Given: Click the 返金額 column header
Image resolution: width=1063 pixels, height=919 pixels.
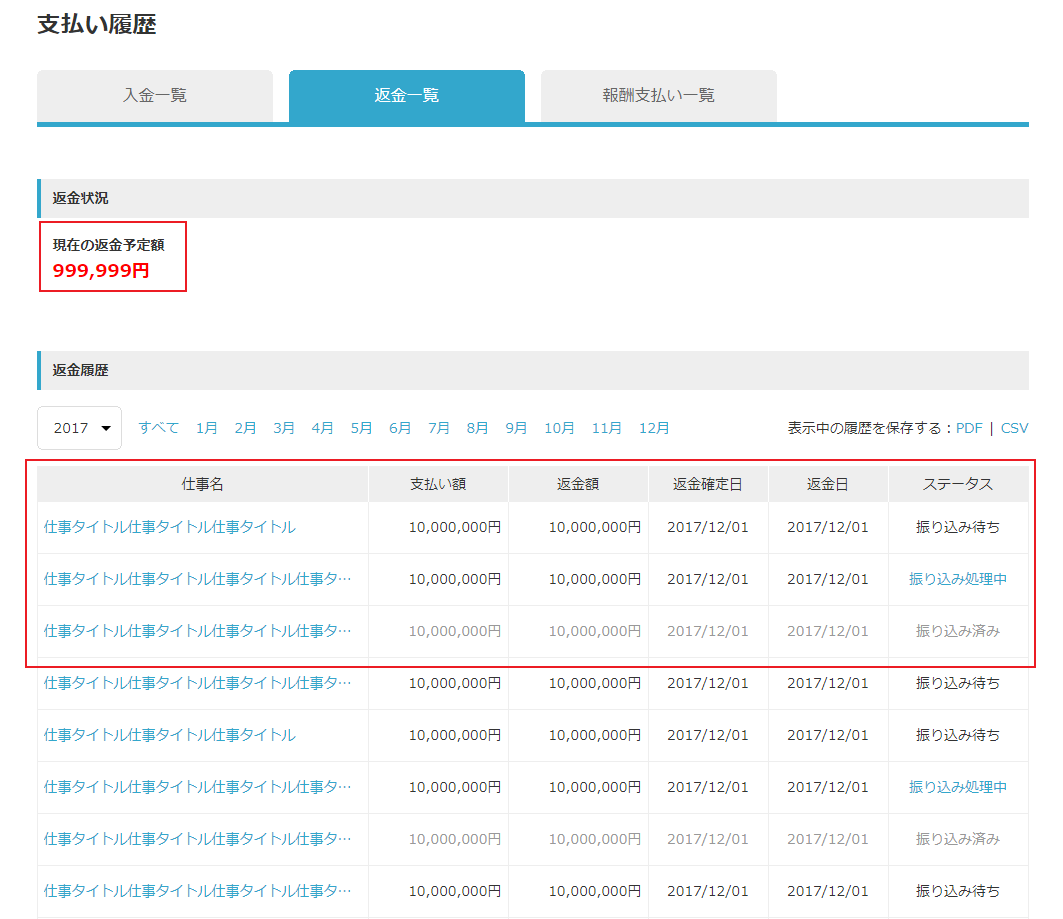Looking at the screenshot, I should pyautogui.click(x=578, y=484).
